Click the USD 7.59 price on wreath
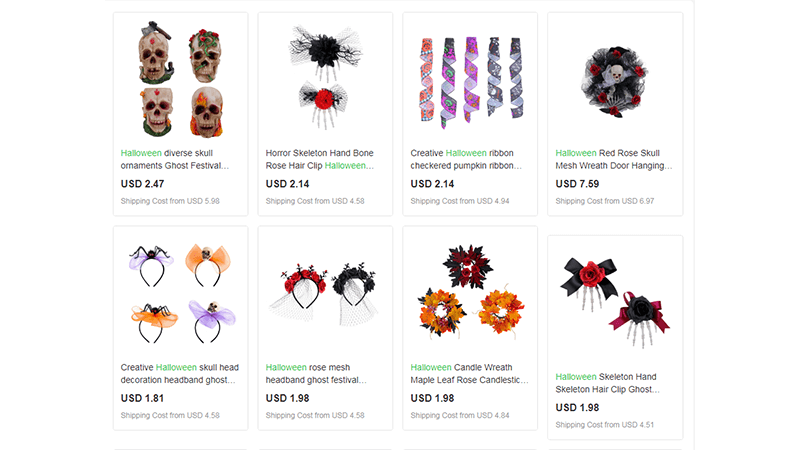 point(577,184)
